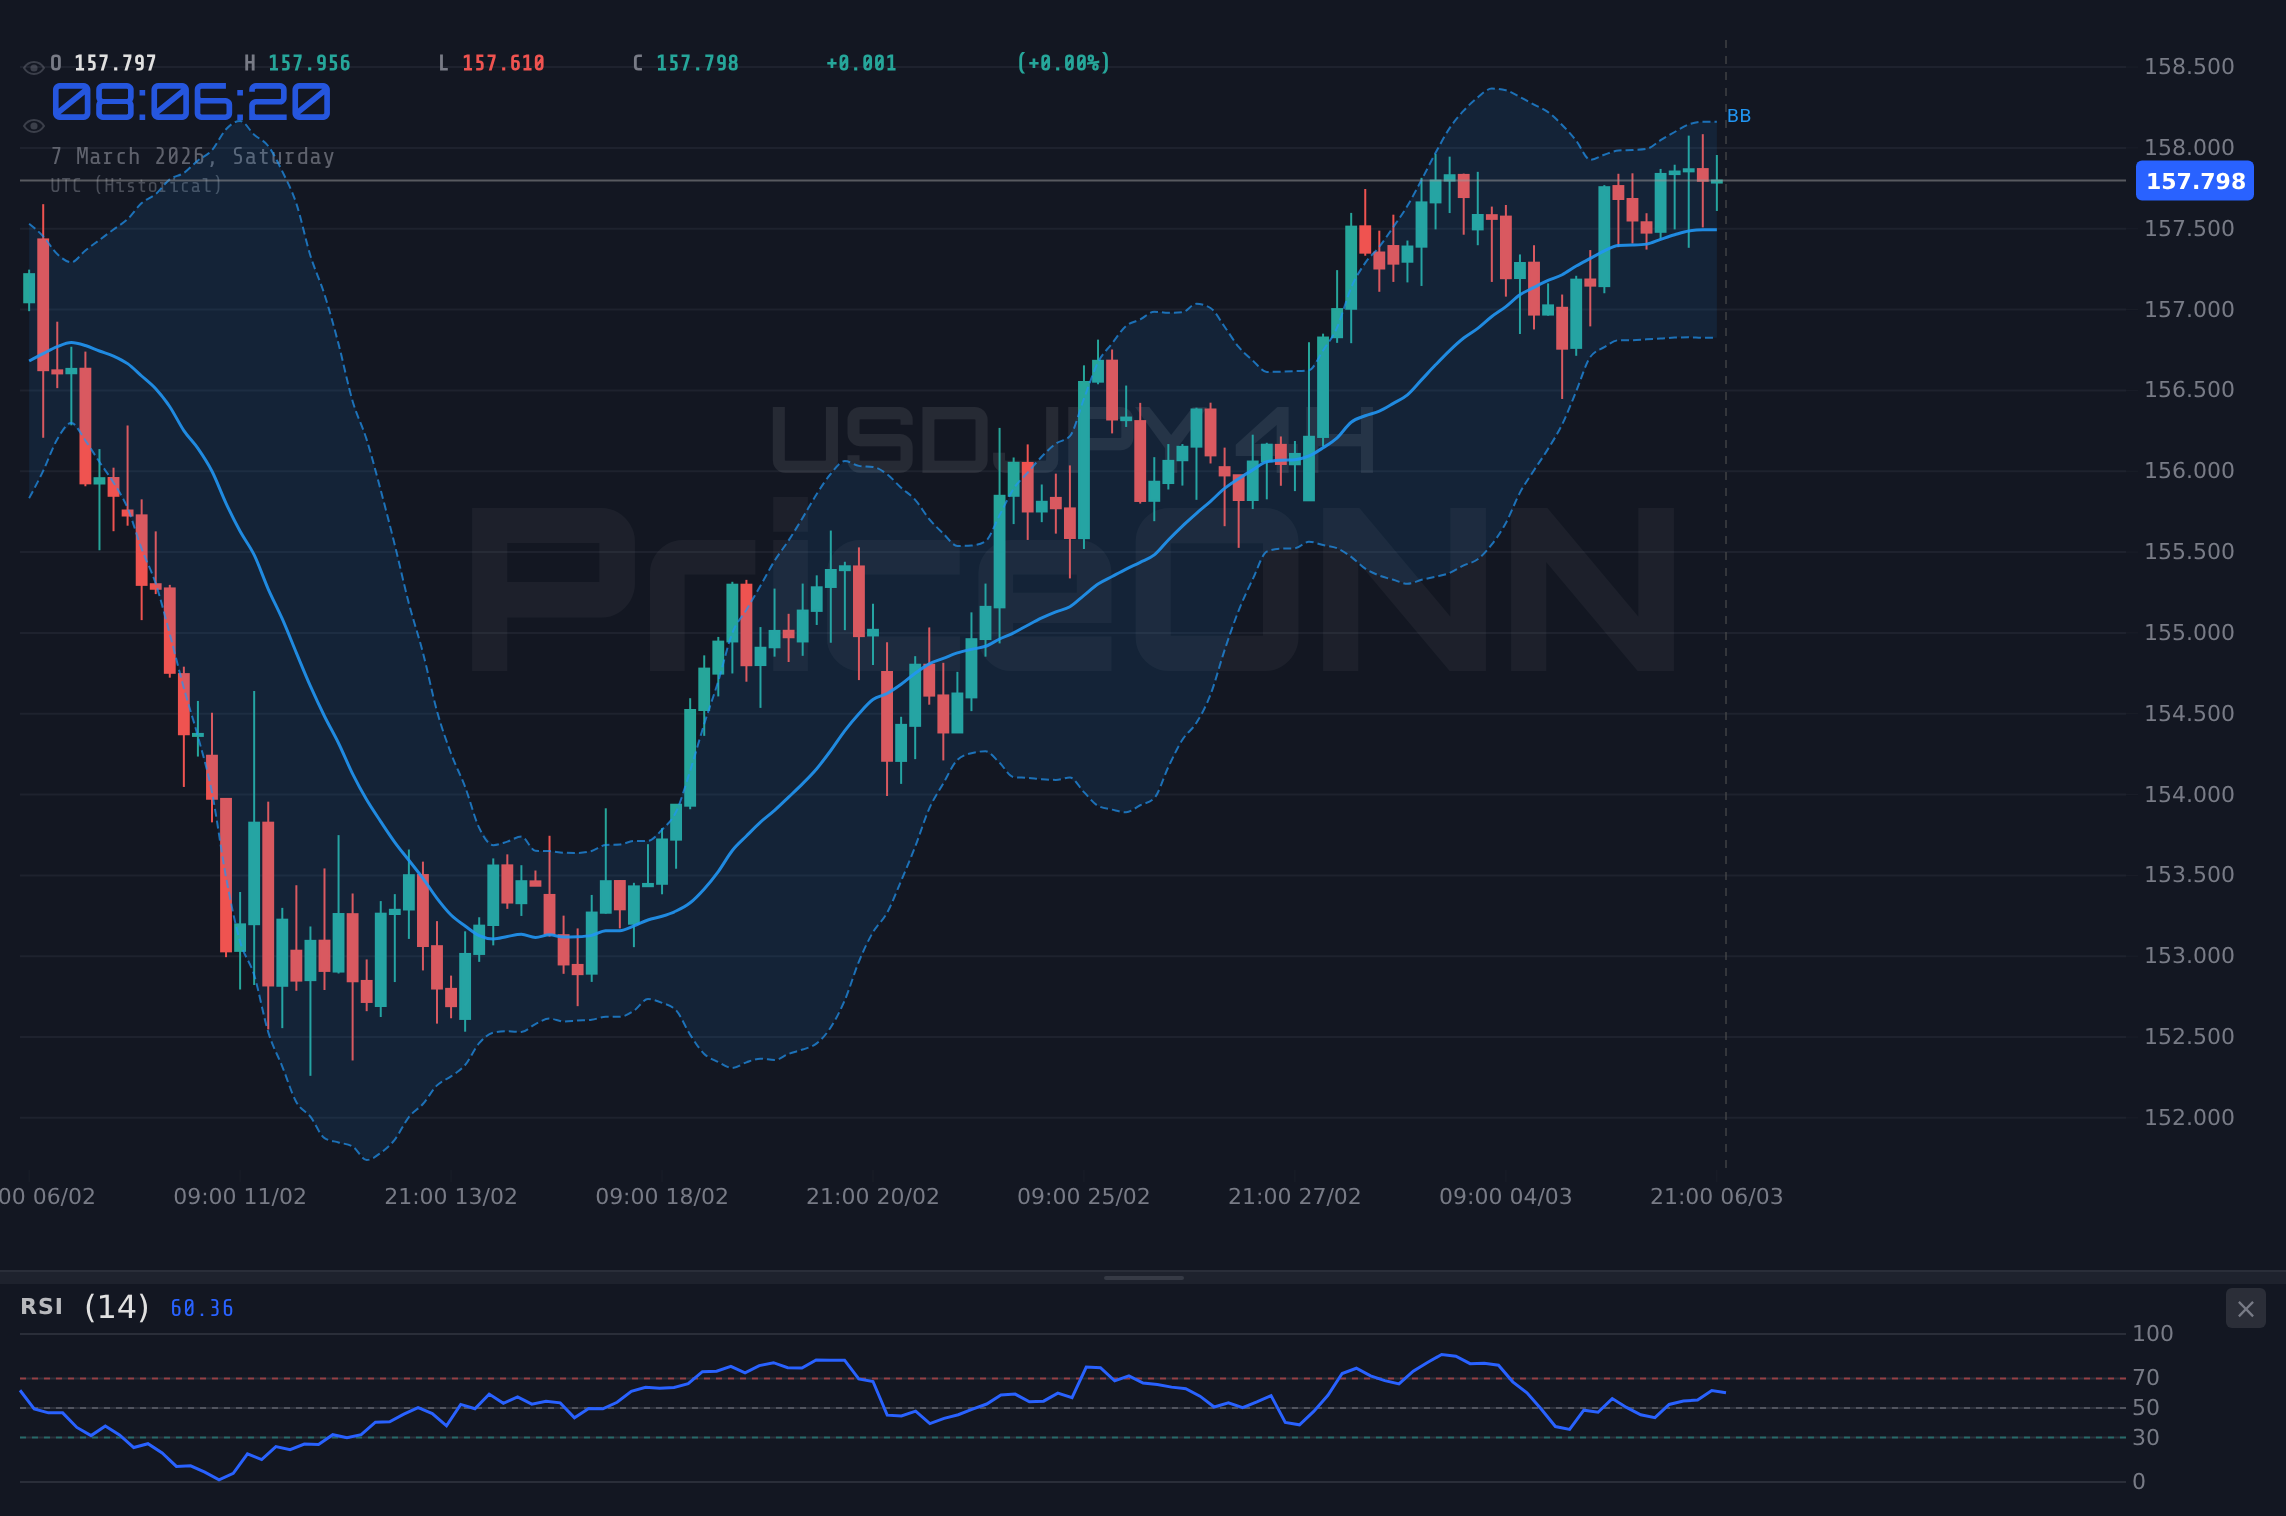Click the 154.500 price axis label
The height and width of the screenshot is (1516, 2286).
2189,714
